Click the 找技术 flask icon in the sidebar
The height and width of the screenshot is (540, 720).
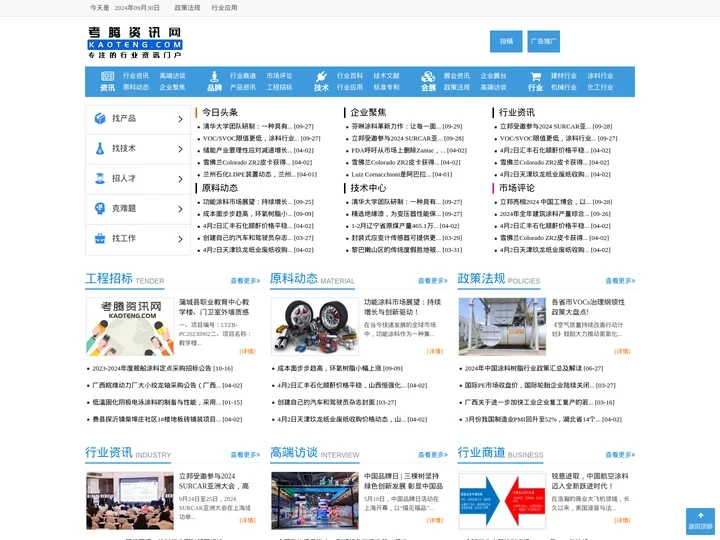pyautogui.click(x=100, y=148)
